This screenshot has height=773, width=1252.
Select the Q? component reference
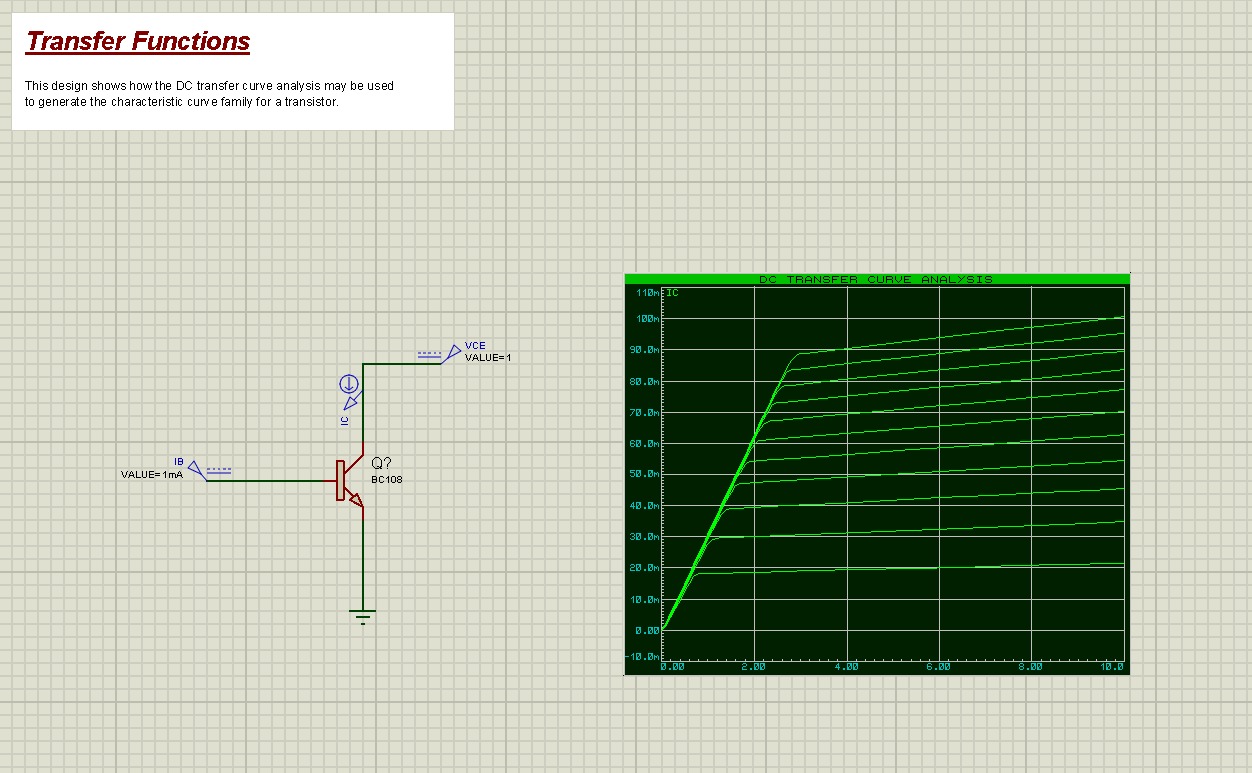tap(381, 464)
